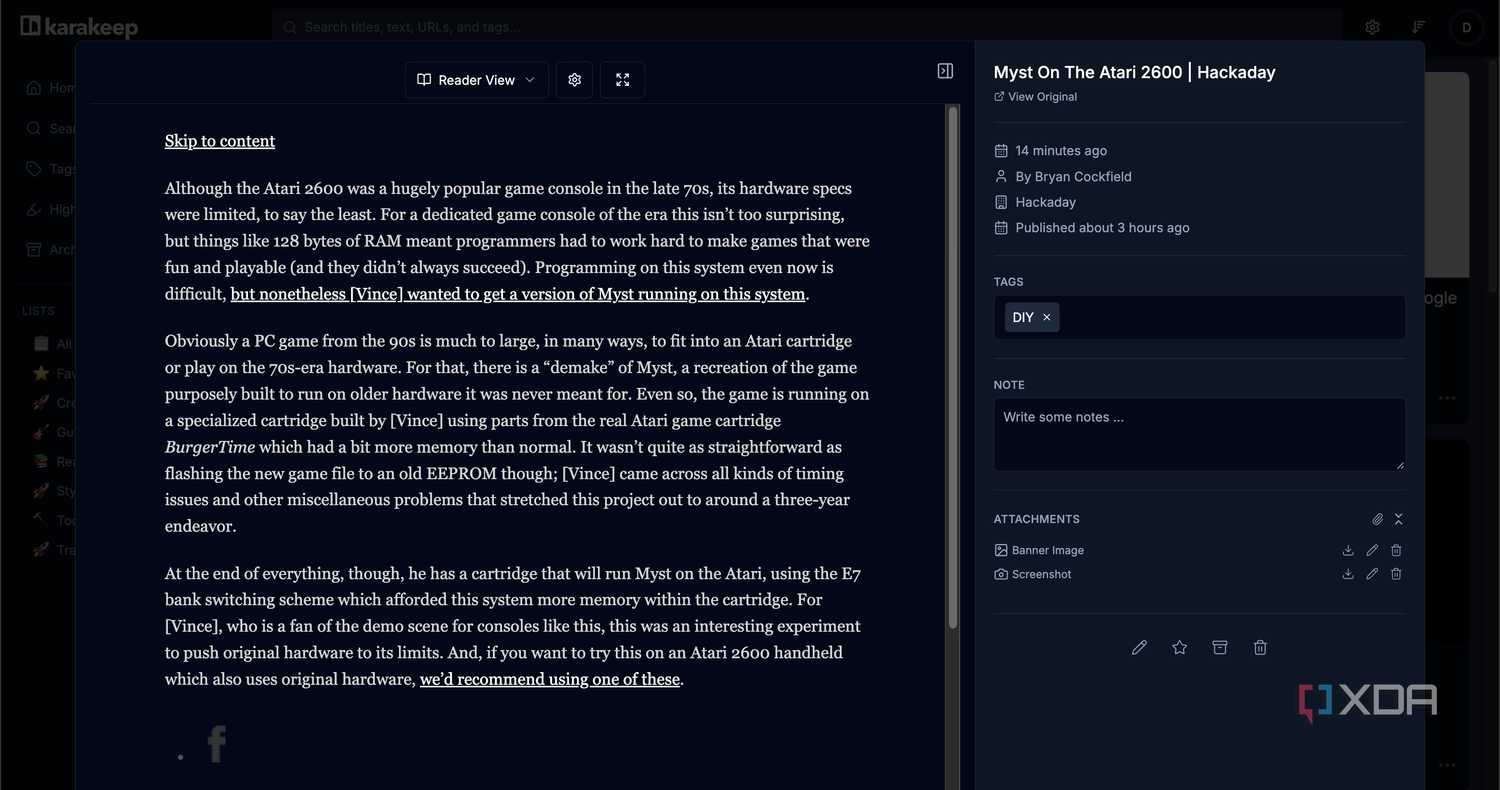Remove the DIY tag
This screenshot has width=1500, height=790.
[1047, 317]
